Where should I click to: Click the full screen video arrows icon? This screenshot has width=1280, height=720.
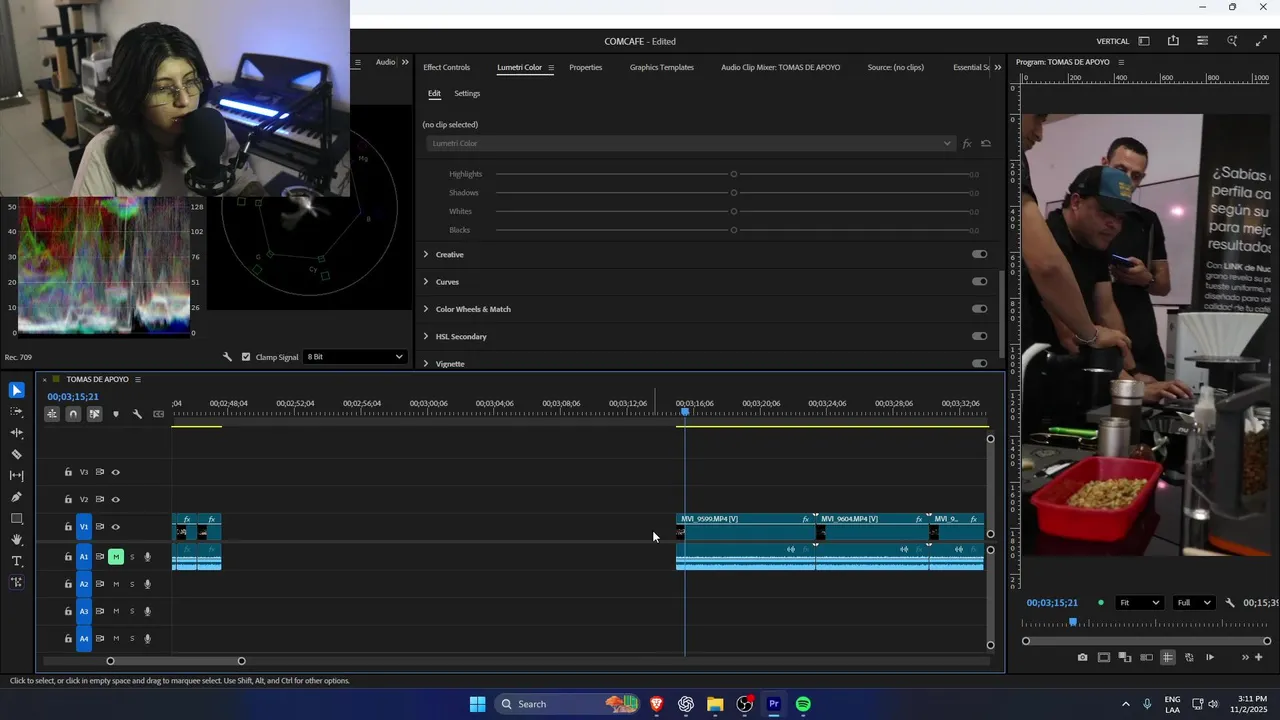(x=1260, y=41)
